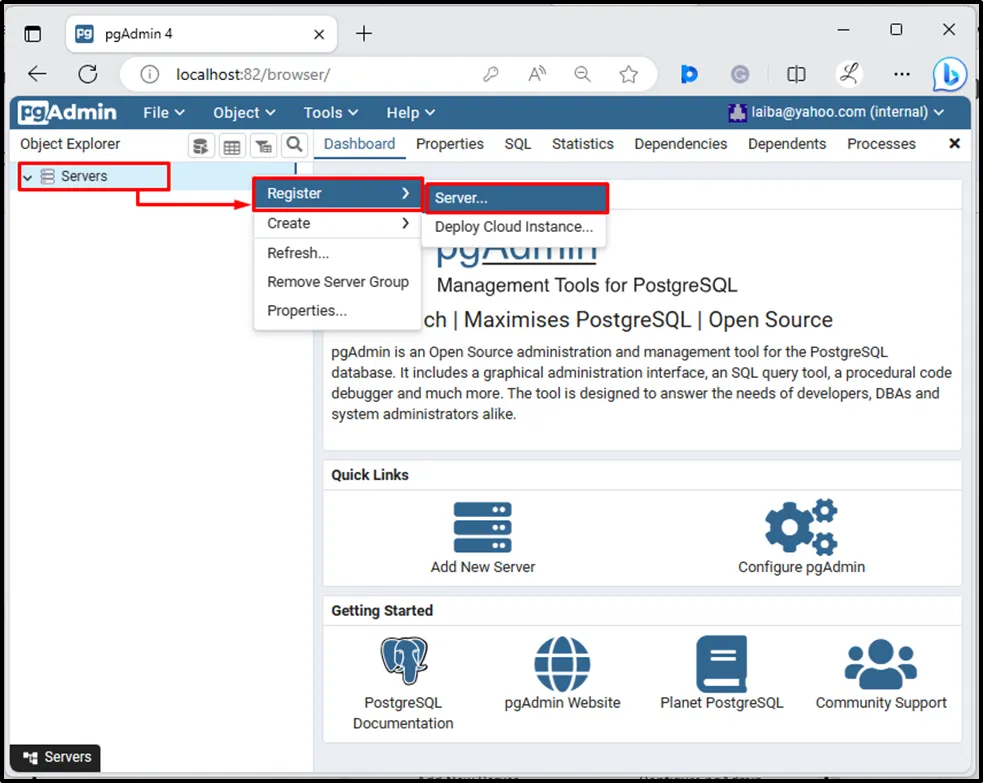Click the Community Support people icon
Viewport: 983px width, 783px height.
click(x=880, y=663)
